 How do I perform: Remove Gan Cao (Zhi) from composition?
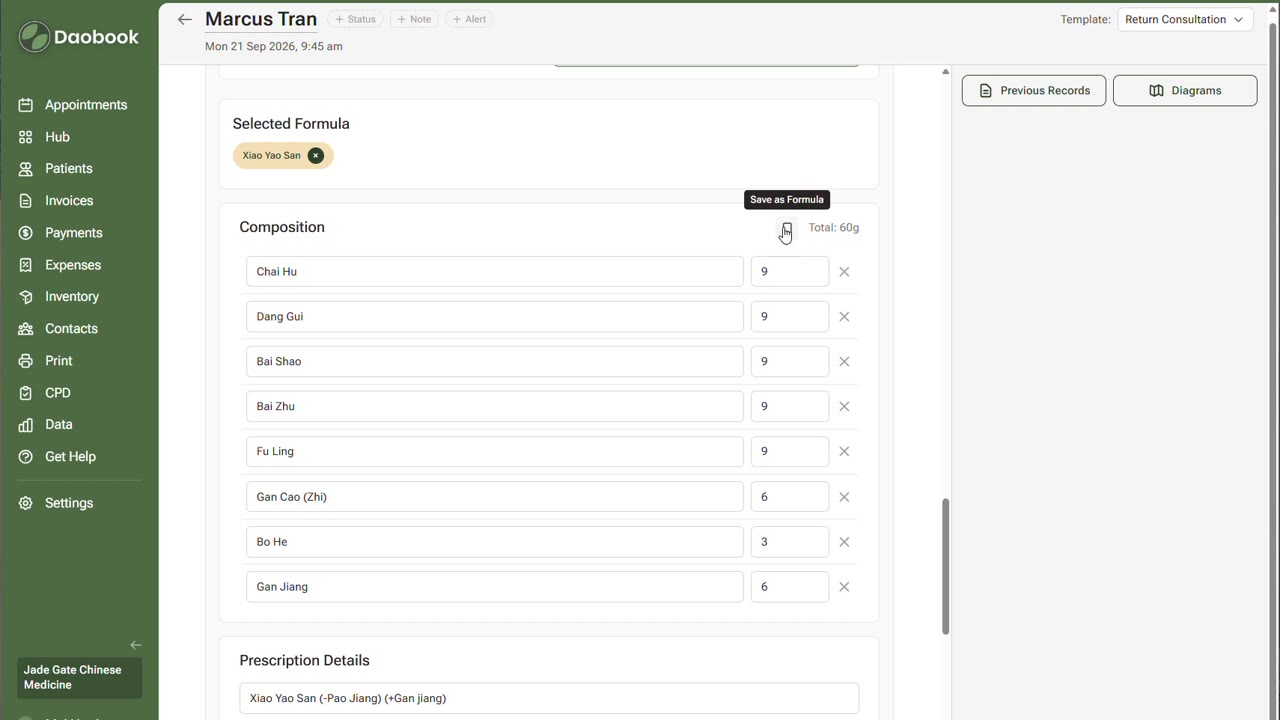pos(844,497)
